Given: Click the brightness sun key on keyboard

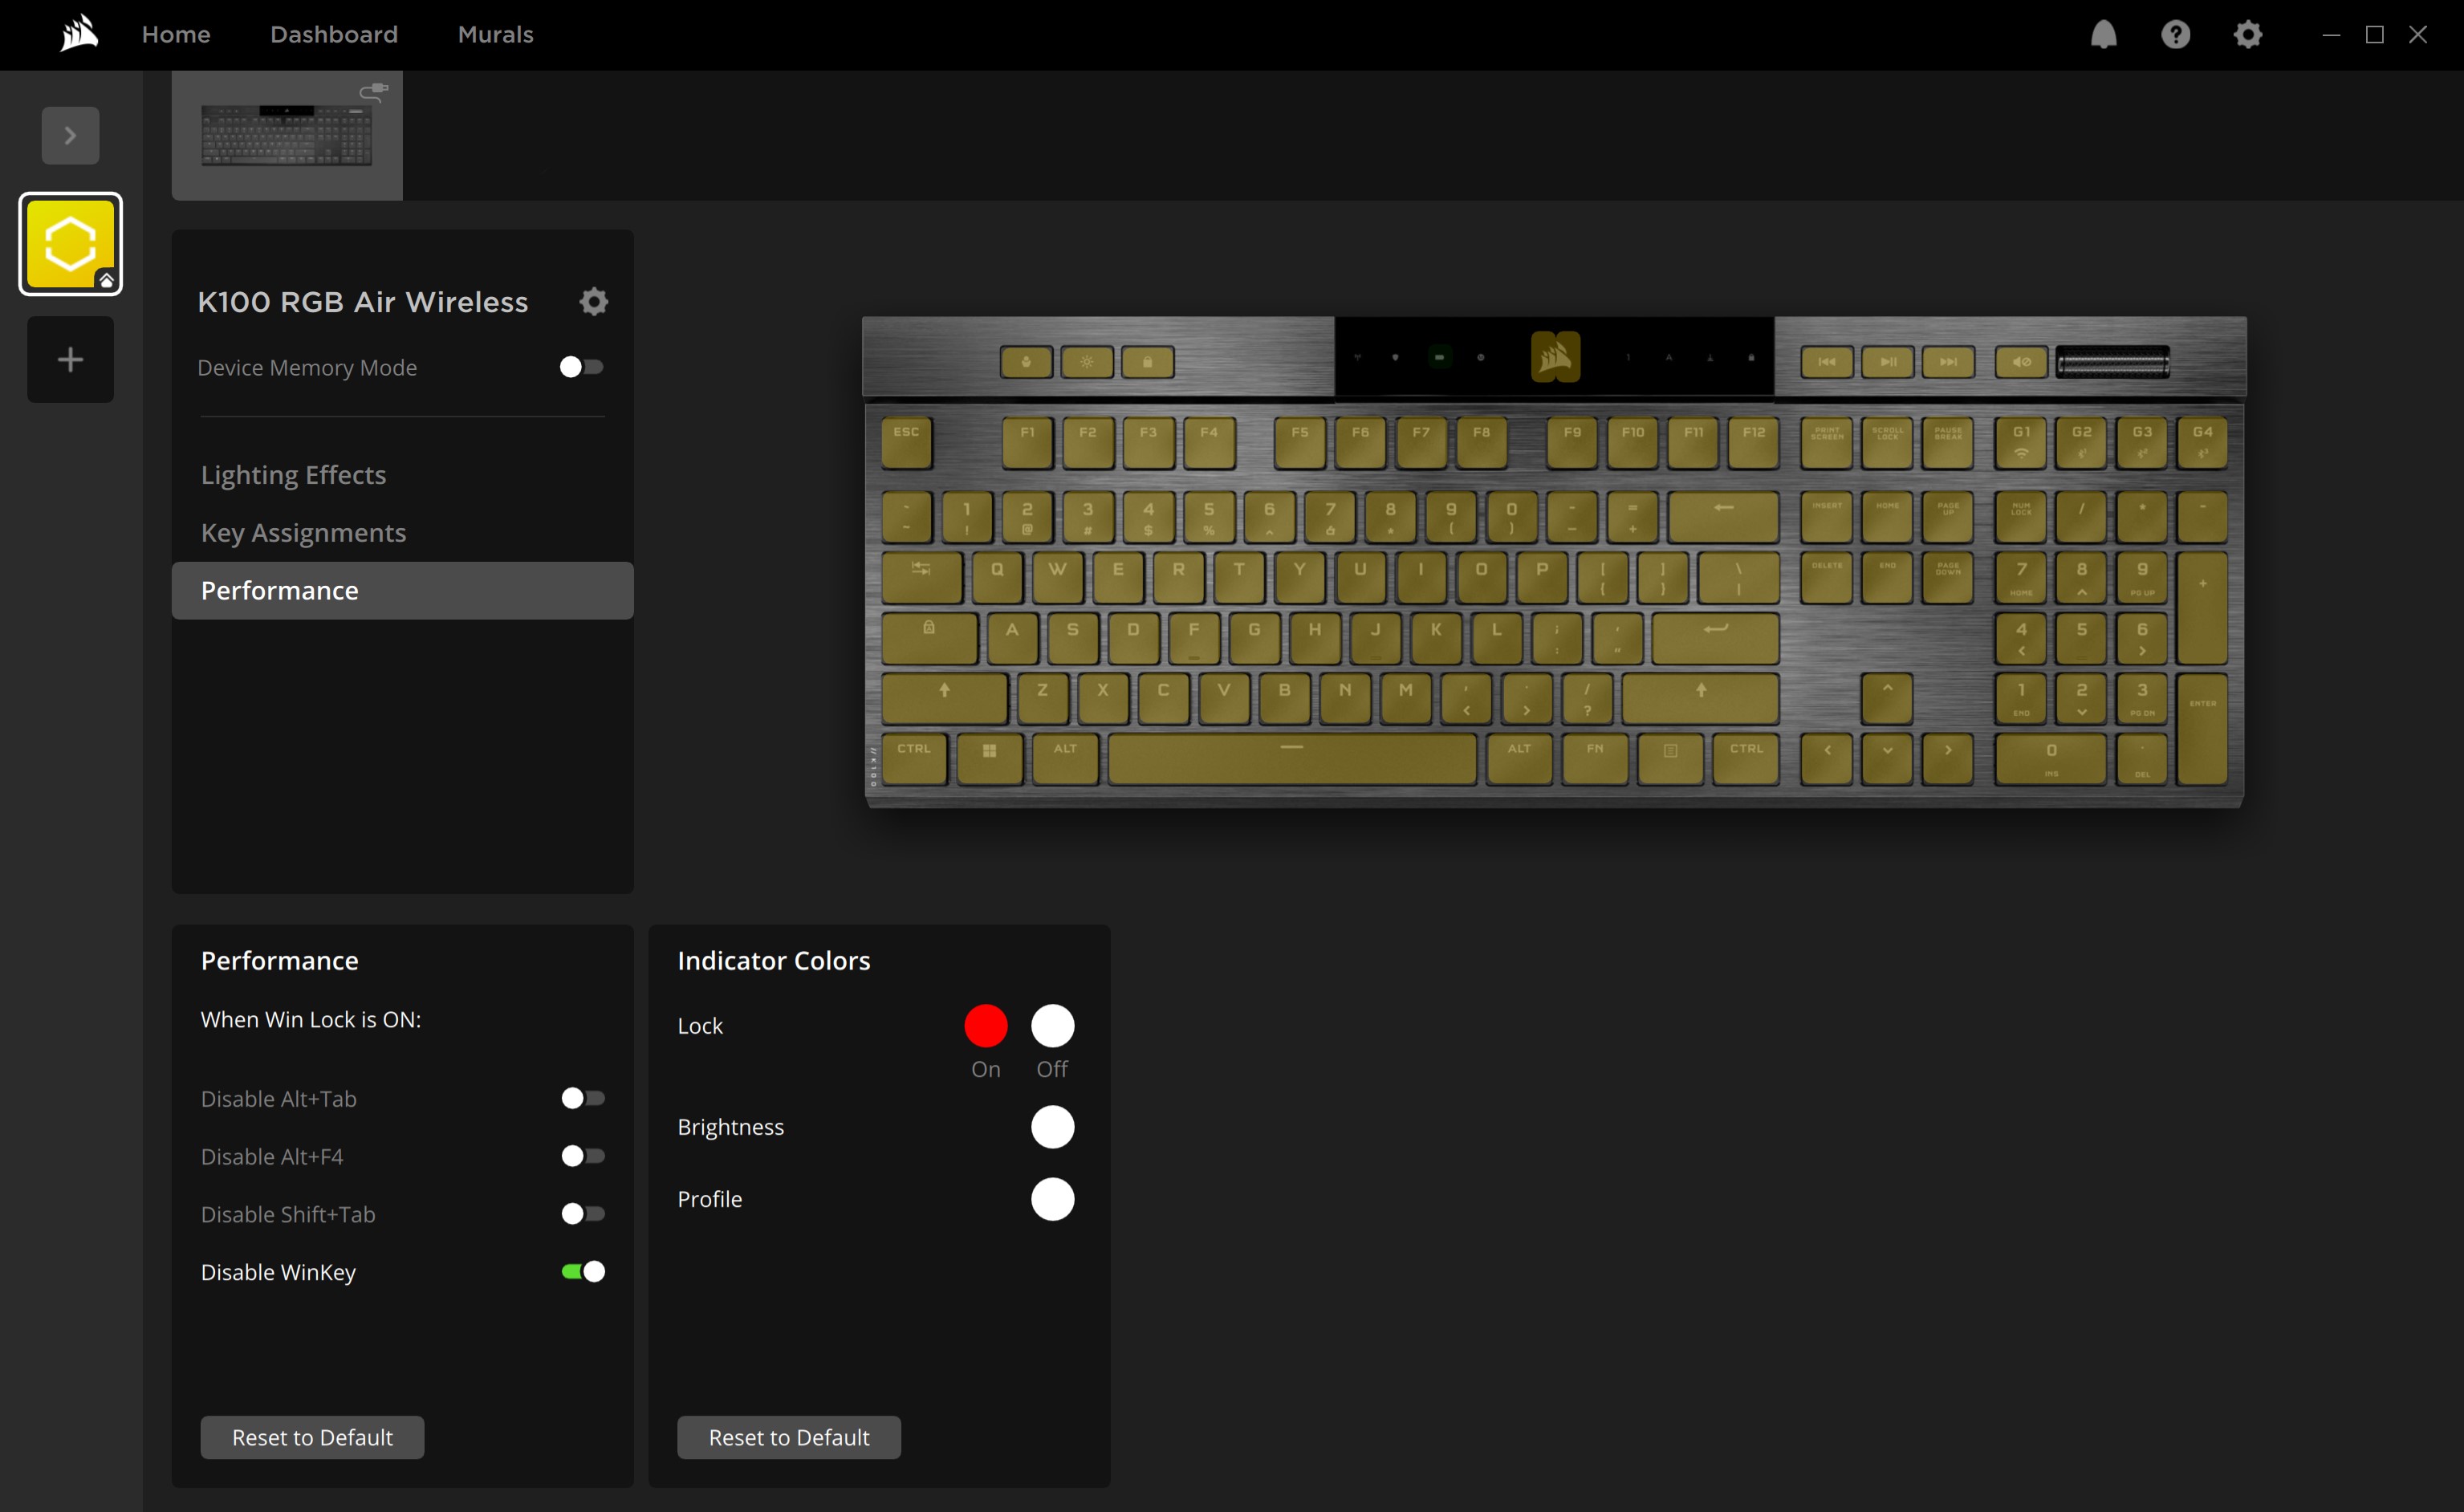Looking at the screenshot, I should point(1087,362).
